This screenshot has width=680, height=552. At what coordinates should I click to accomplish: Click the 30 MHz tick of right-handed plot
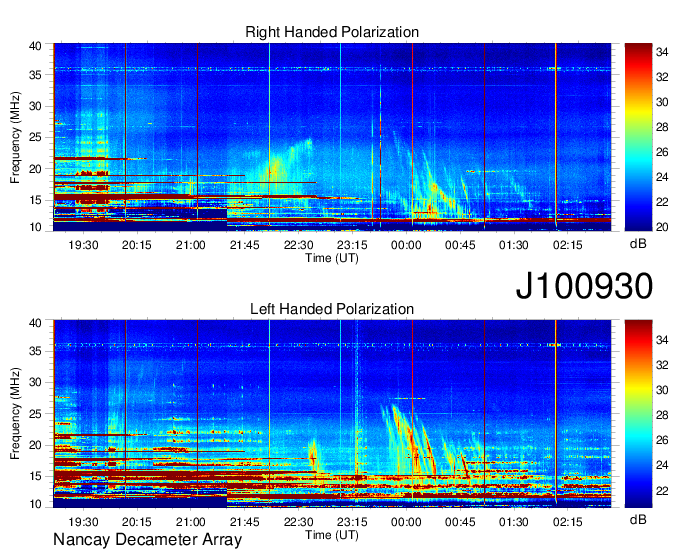click(35, 106)
